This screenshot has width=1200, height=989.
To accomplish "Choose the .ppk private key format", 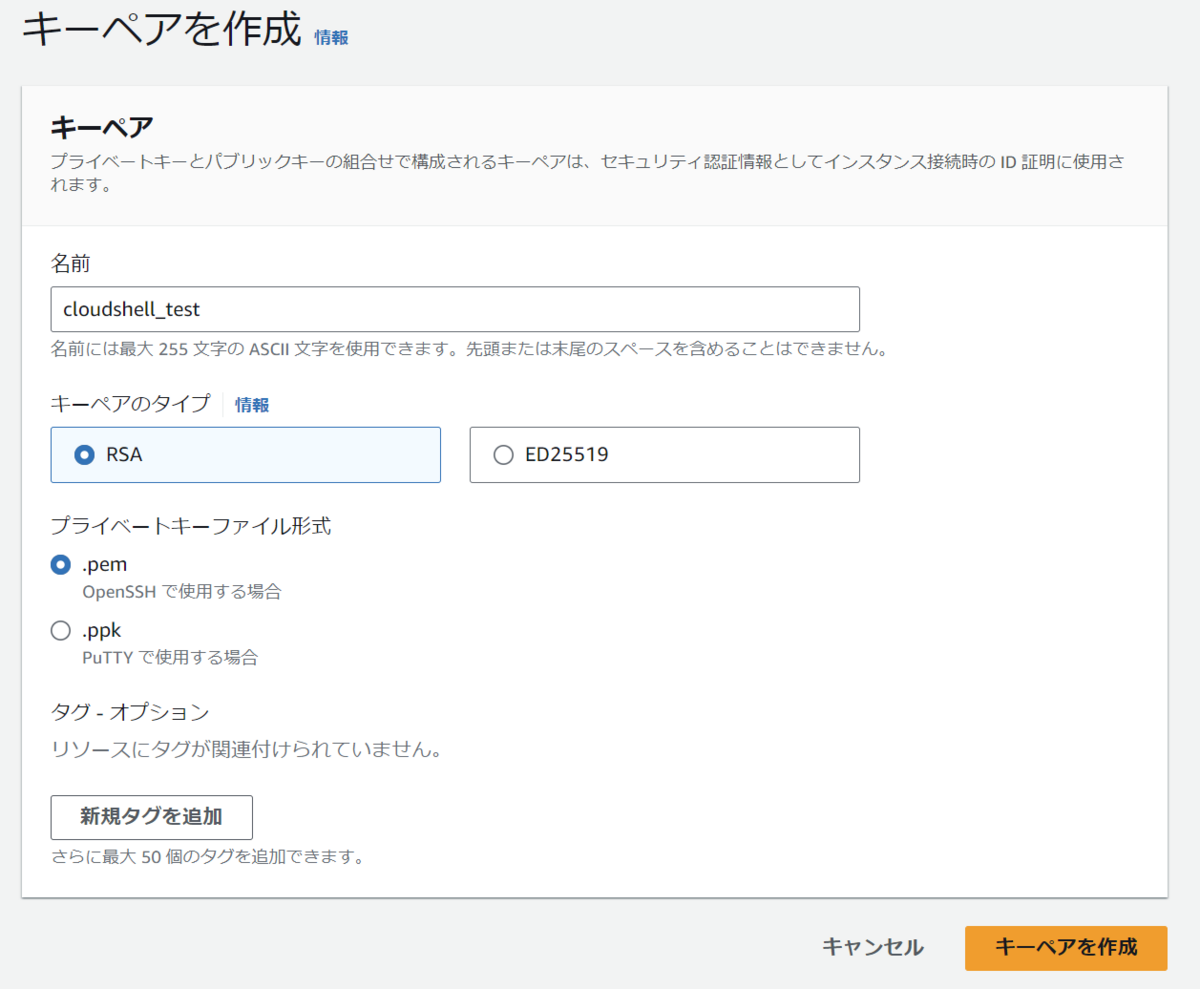I will 61,631.
